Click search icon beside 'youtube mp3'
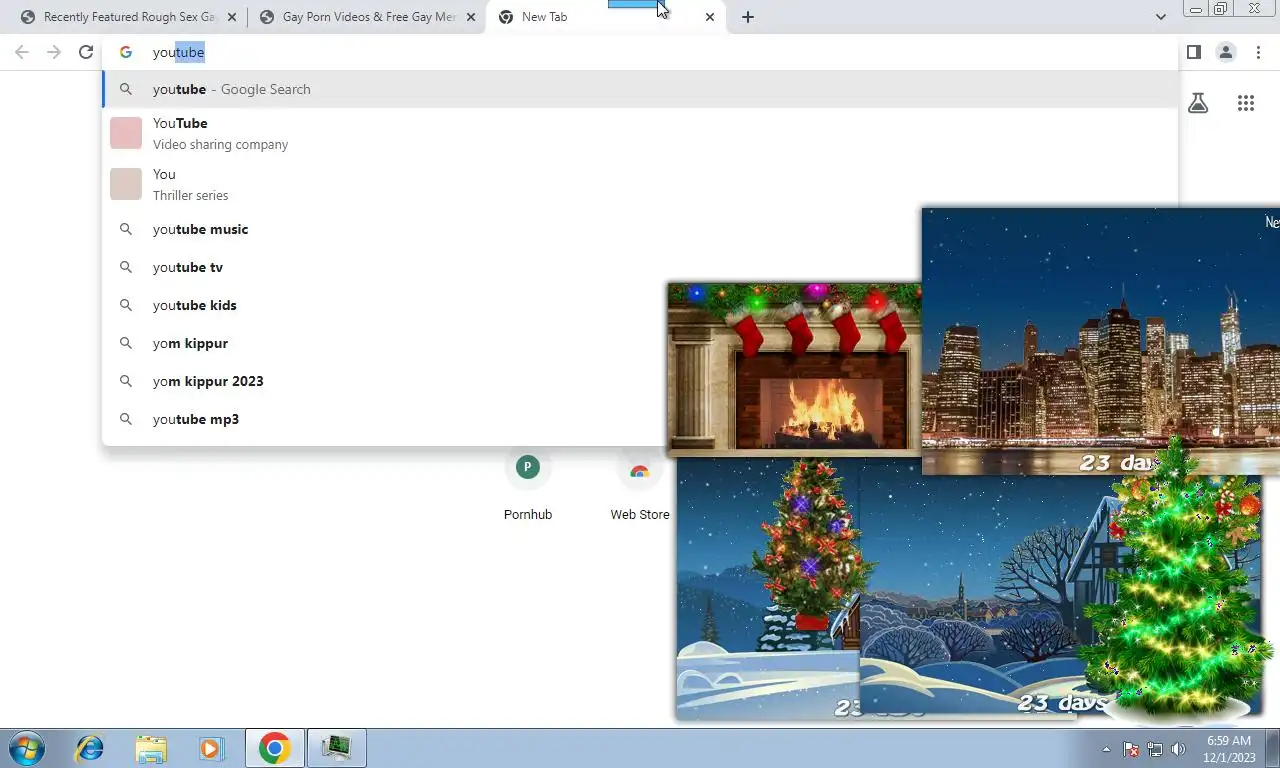 pos(126,419)
